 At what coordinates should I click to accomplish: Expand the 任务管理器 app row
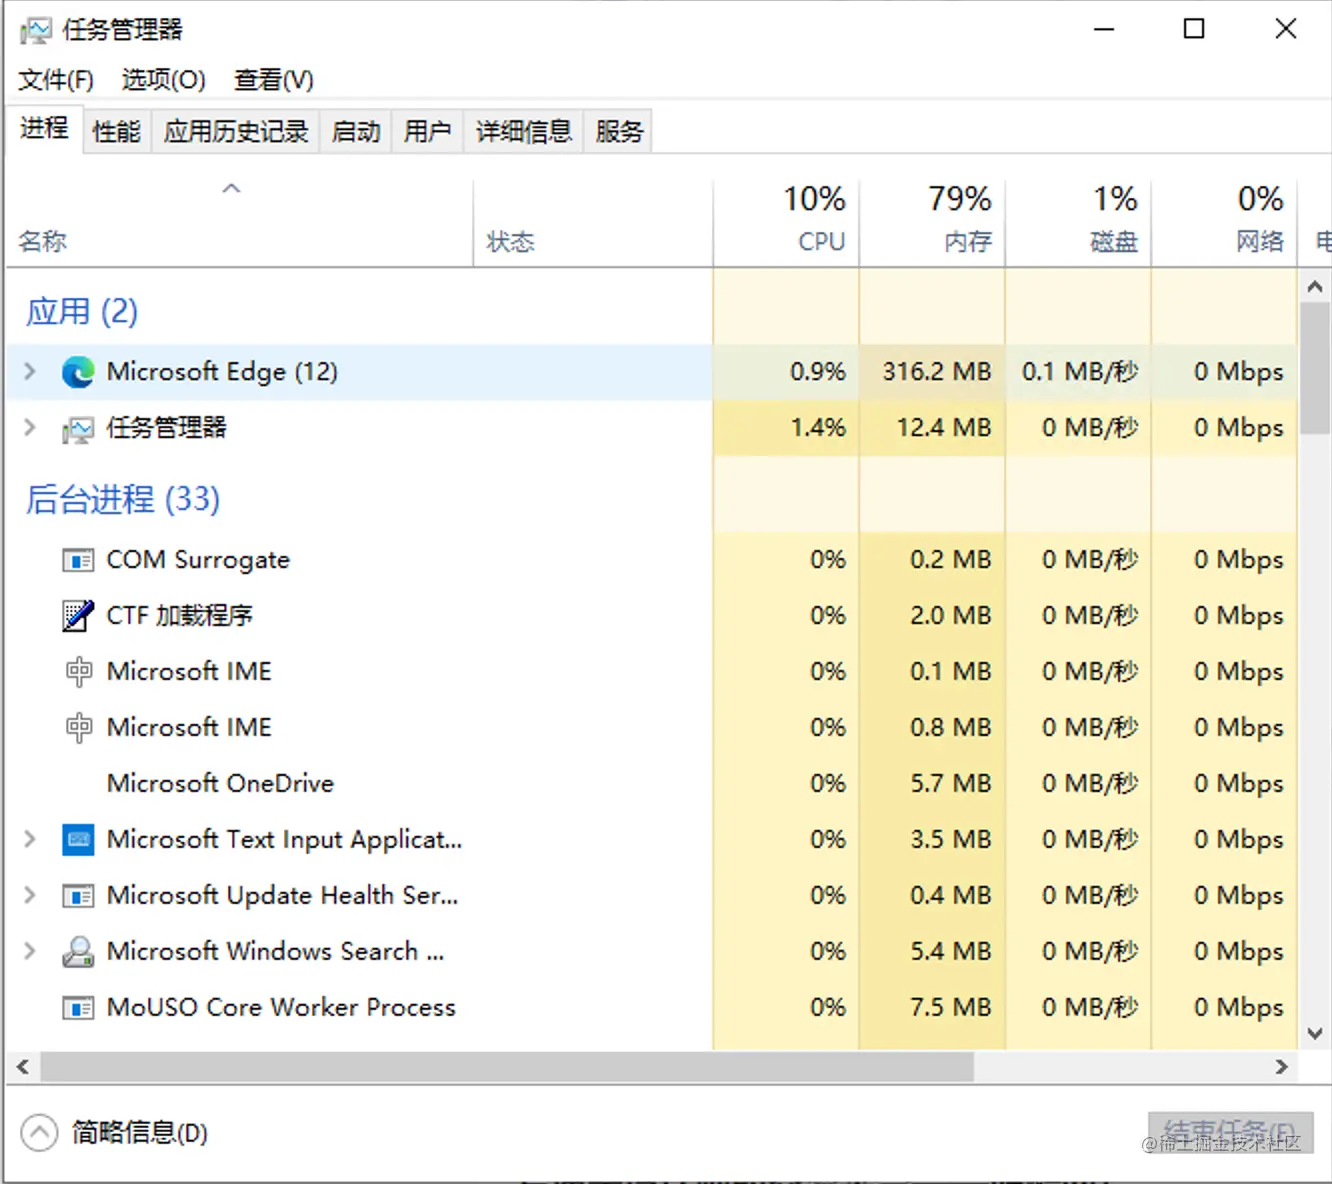click(30, 428)
